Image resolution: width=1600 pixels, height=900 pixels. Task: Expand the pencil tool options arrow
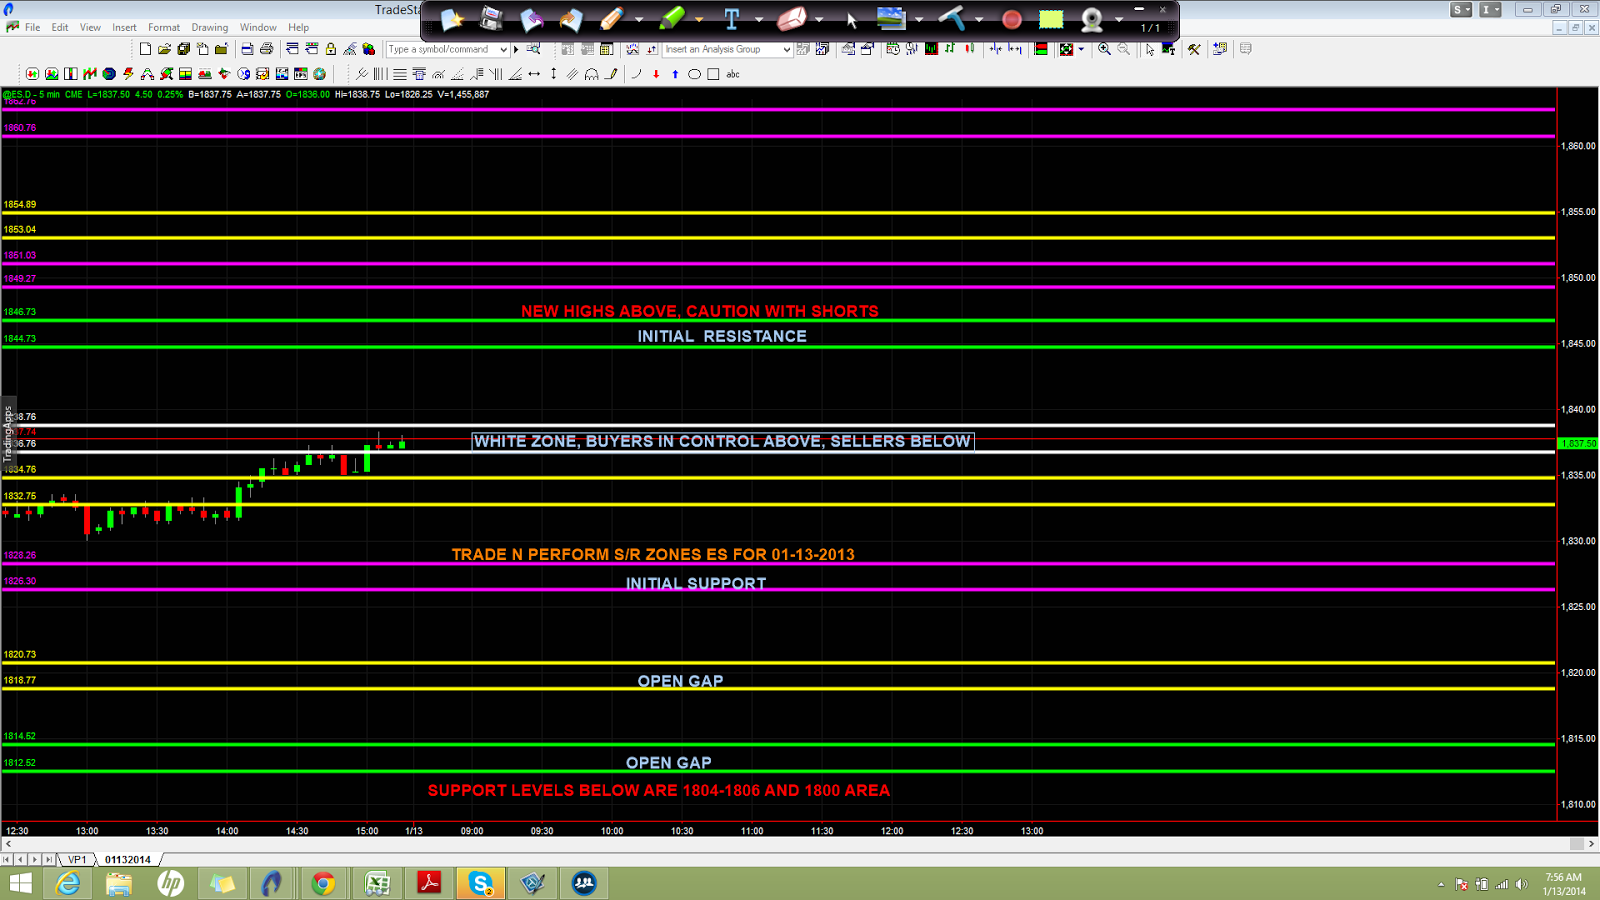pos(639,19)
